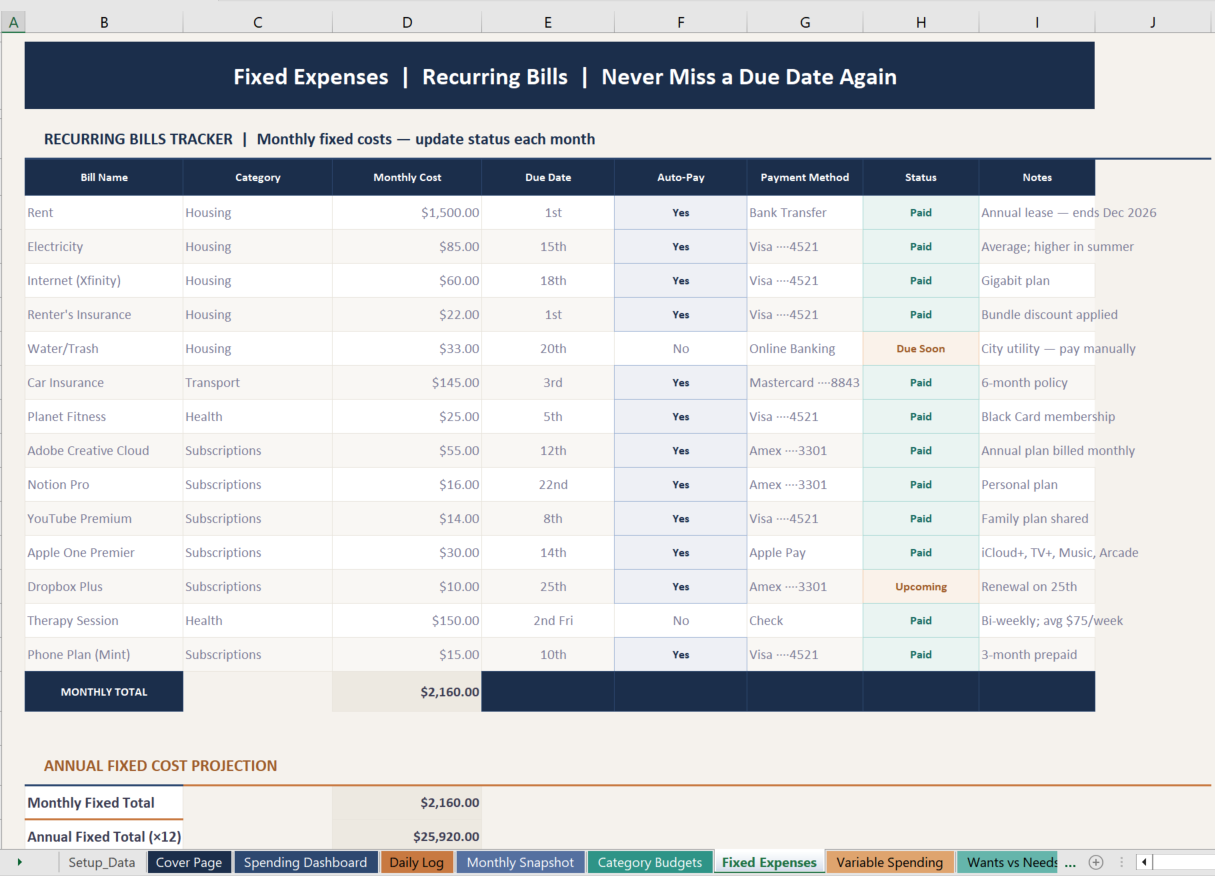This screenshot has height=876, width=1215.
Task: Select the Rent bill name cell
Action: tap(104, 213)
